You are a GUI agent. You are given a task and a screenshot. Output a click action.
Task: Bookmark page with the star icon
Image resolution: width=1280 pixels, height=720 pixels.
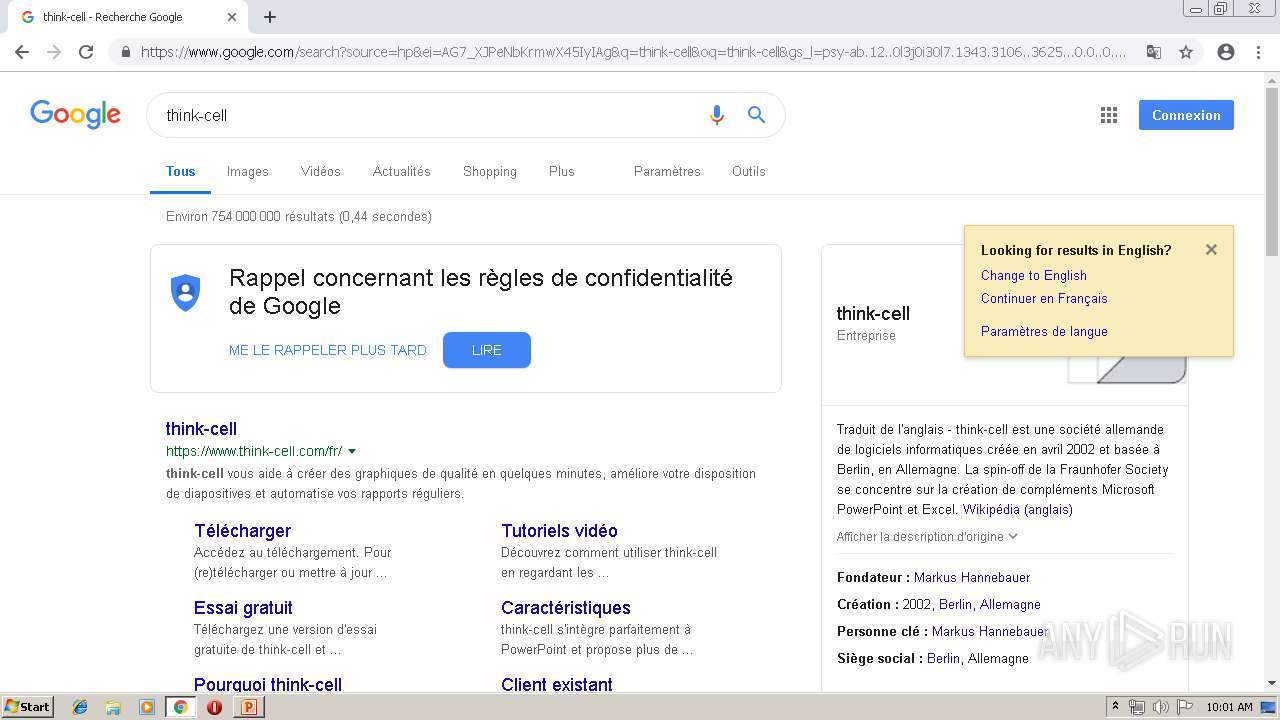[x=1186, y=52]
